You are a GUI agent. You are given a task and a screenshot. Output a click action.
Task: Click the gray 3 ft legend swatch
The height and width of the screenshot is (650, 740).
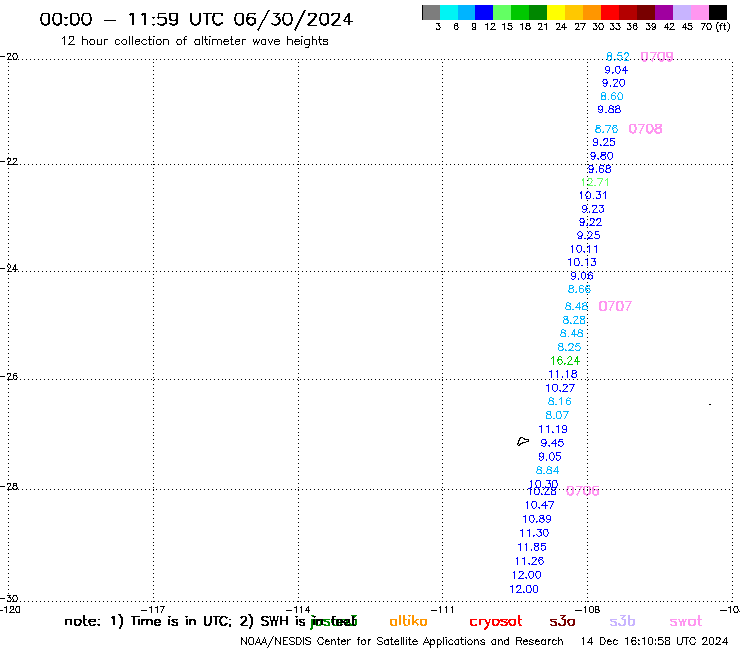(x=431, y=12)
